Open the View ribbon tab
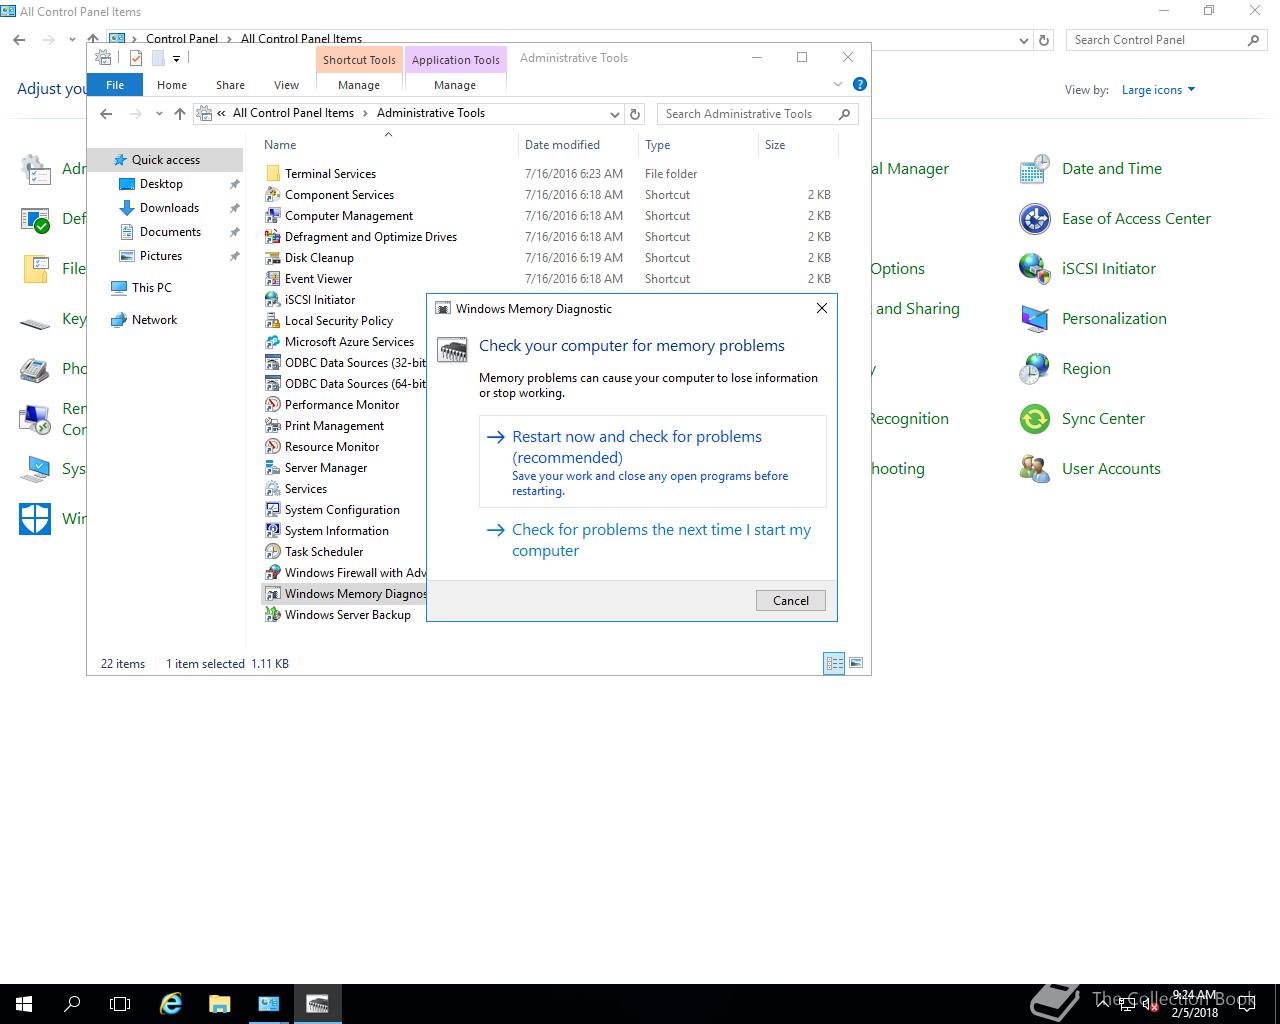 coord(286,85)
